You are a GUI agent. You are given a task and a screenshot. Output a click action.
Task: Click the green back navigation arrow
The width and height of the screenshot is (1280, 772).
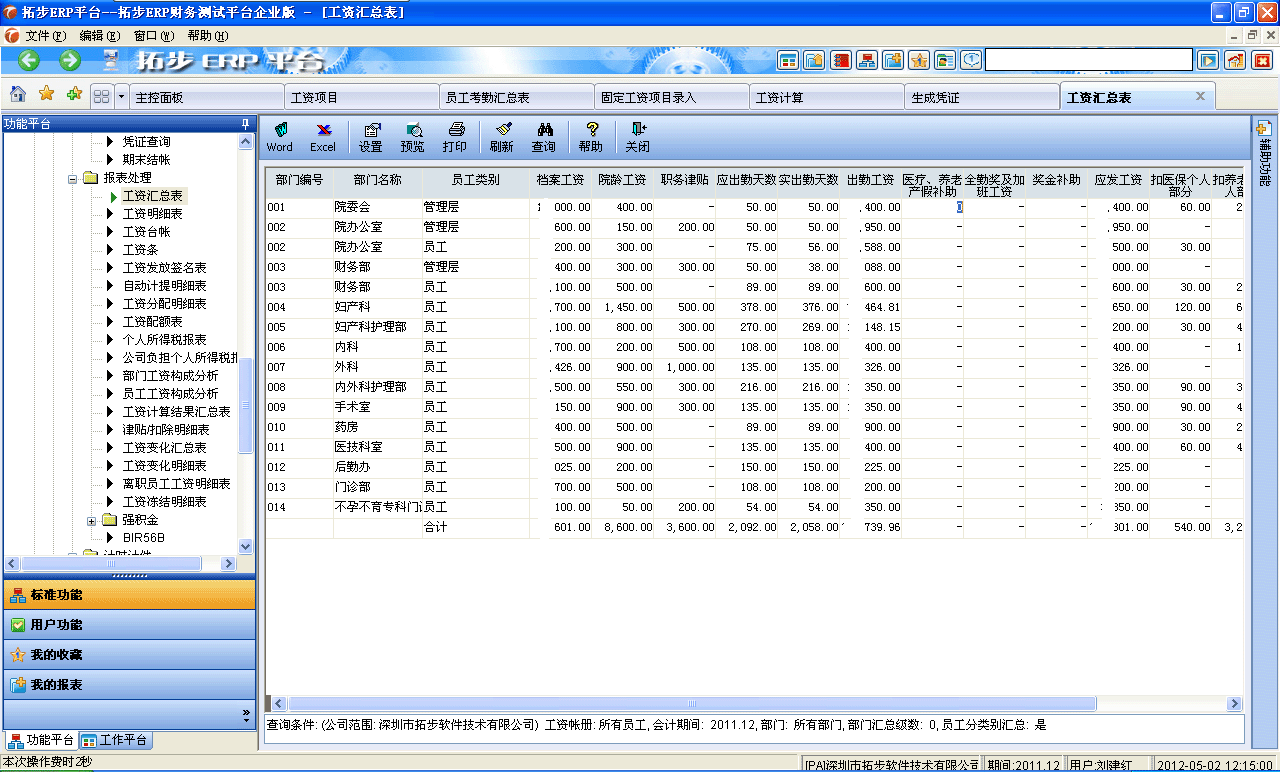(x=27, y=60)
